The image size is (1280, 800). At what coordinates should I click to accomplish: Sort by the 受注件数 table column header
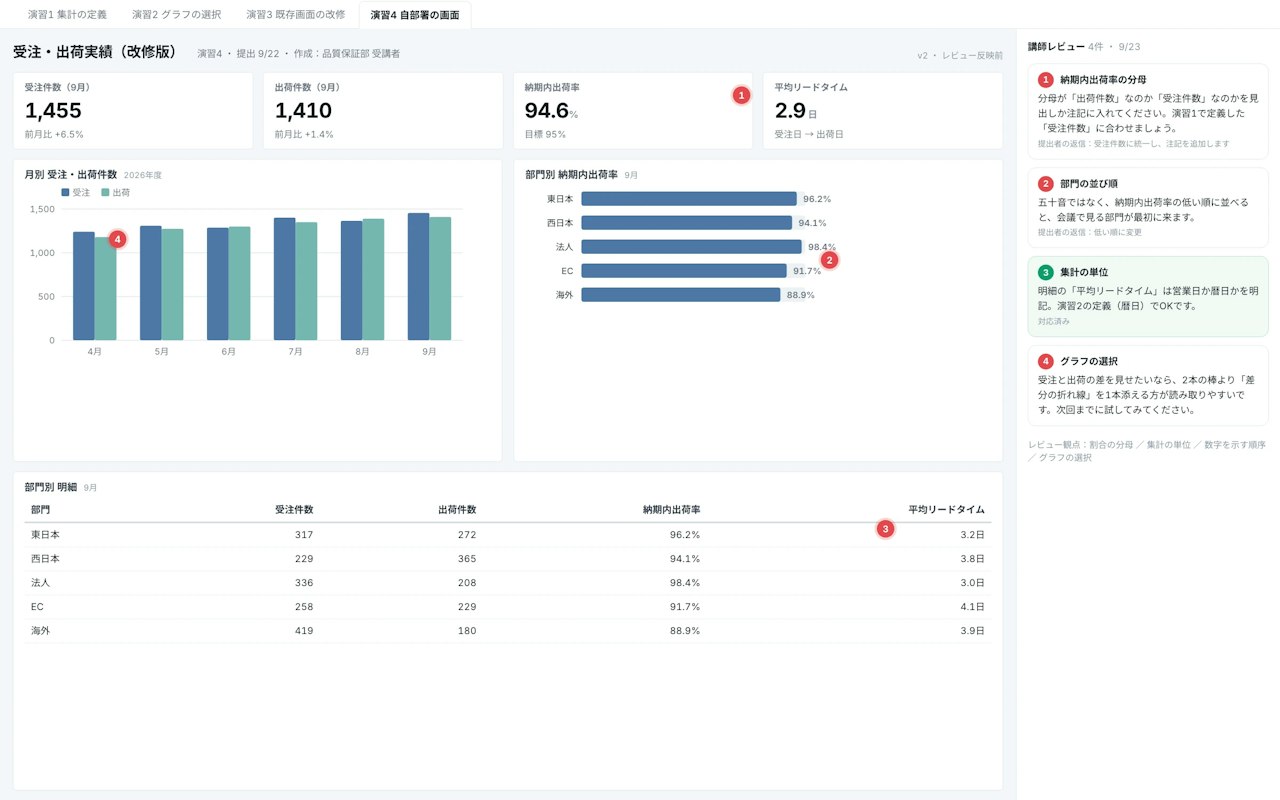(294, 510)
